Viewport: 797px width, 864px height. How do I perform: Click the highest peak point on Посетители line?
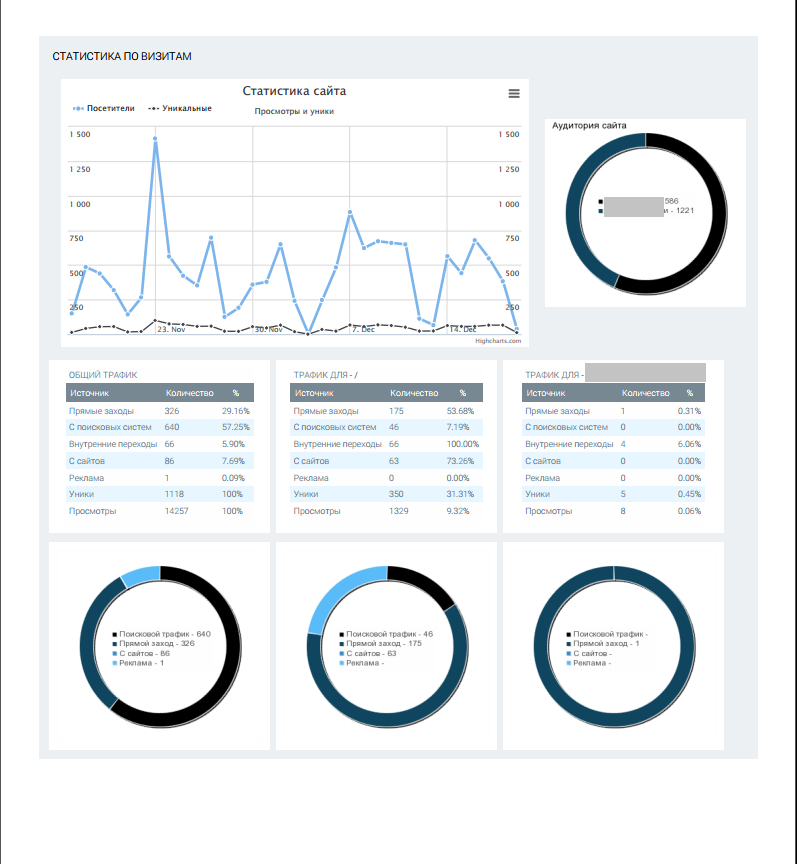[155, 140]
